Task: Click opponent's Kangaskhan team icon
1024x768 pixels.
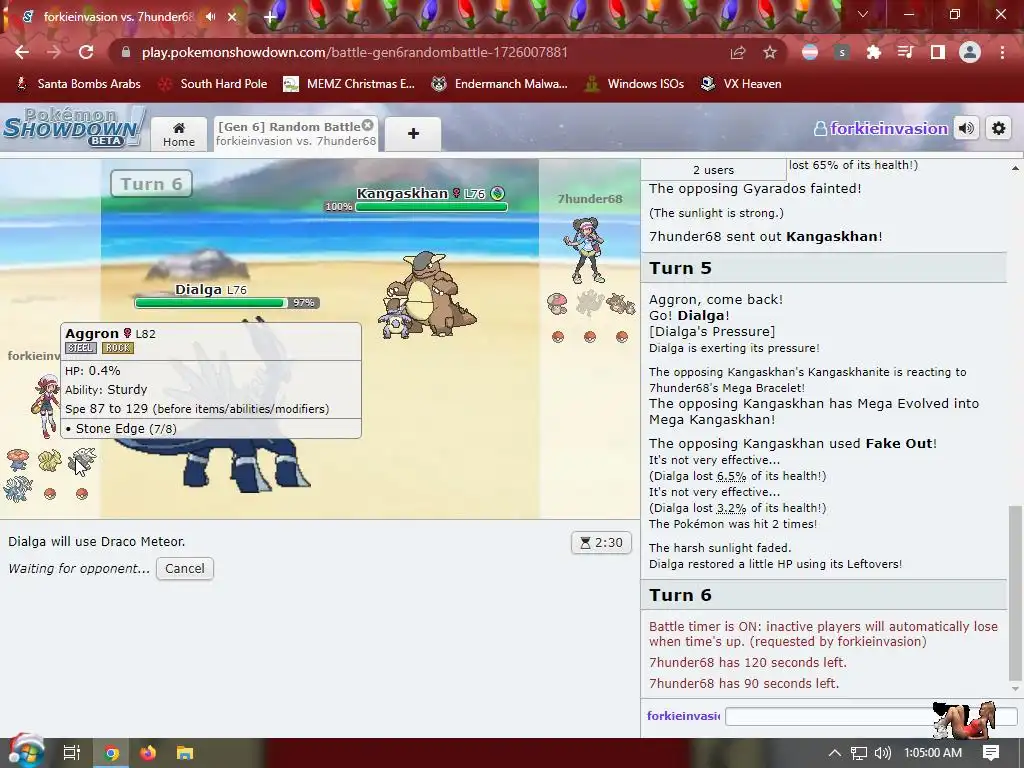Action: coord(620,304)
